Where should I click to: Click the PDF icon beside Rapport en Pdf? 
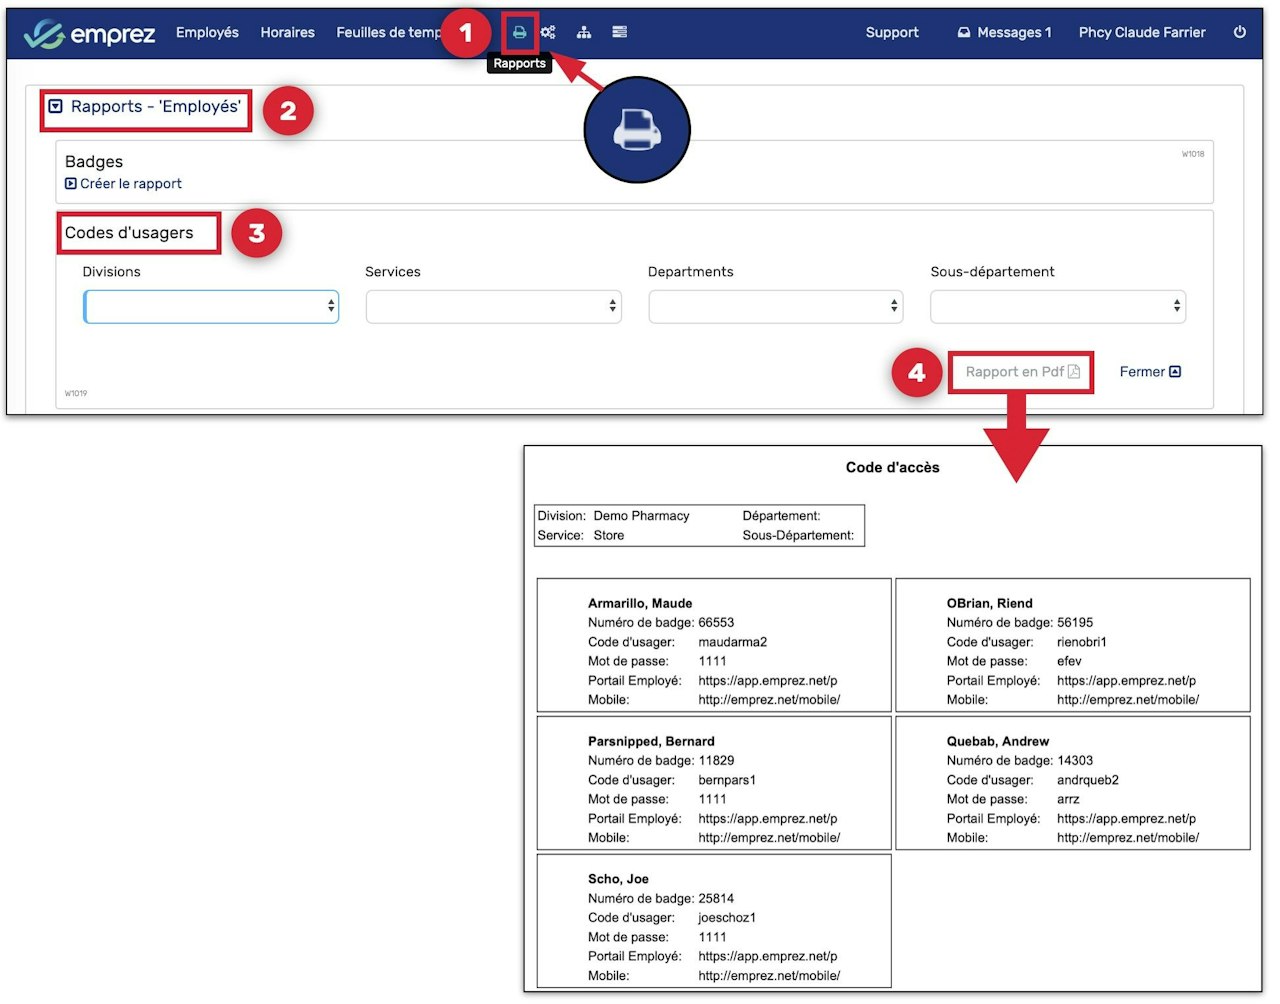coord(1074,372)
